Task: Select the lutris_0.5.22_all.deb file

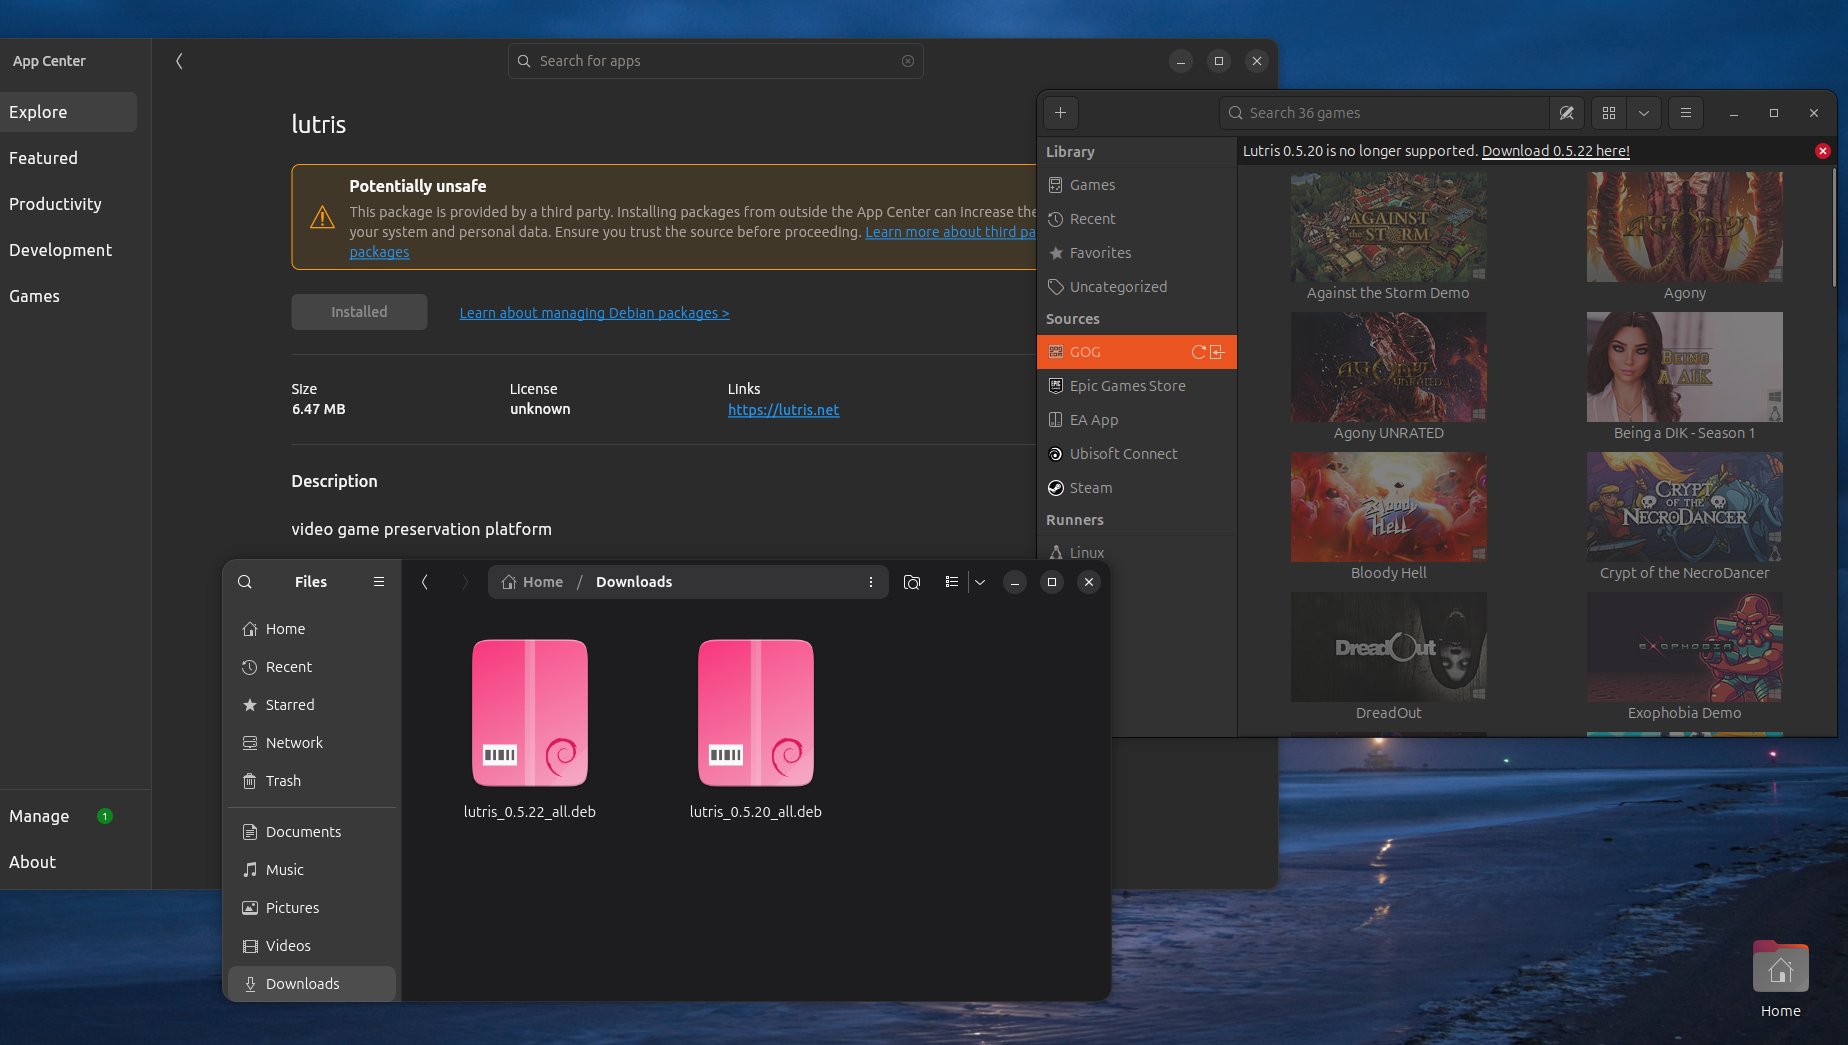Action: (x=530, y=729)
